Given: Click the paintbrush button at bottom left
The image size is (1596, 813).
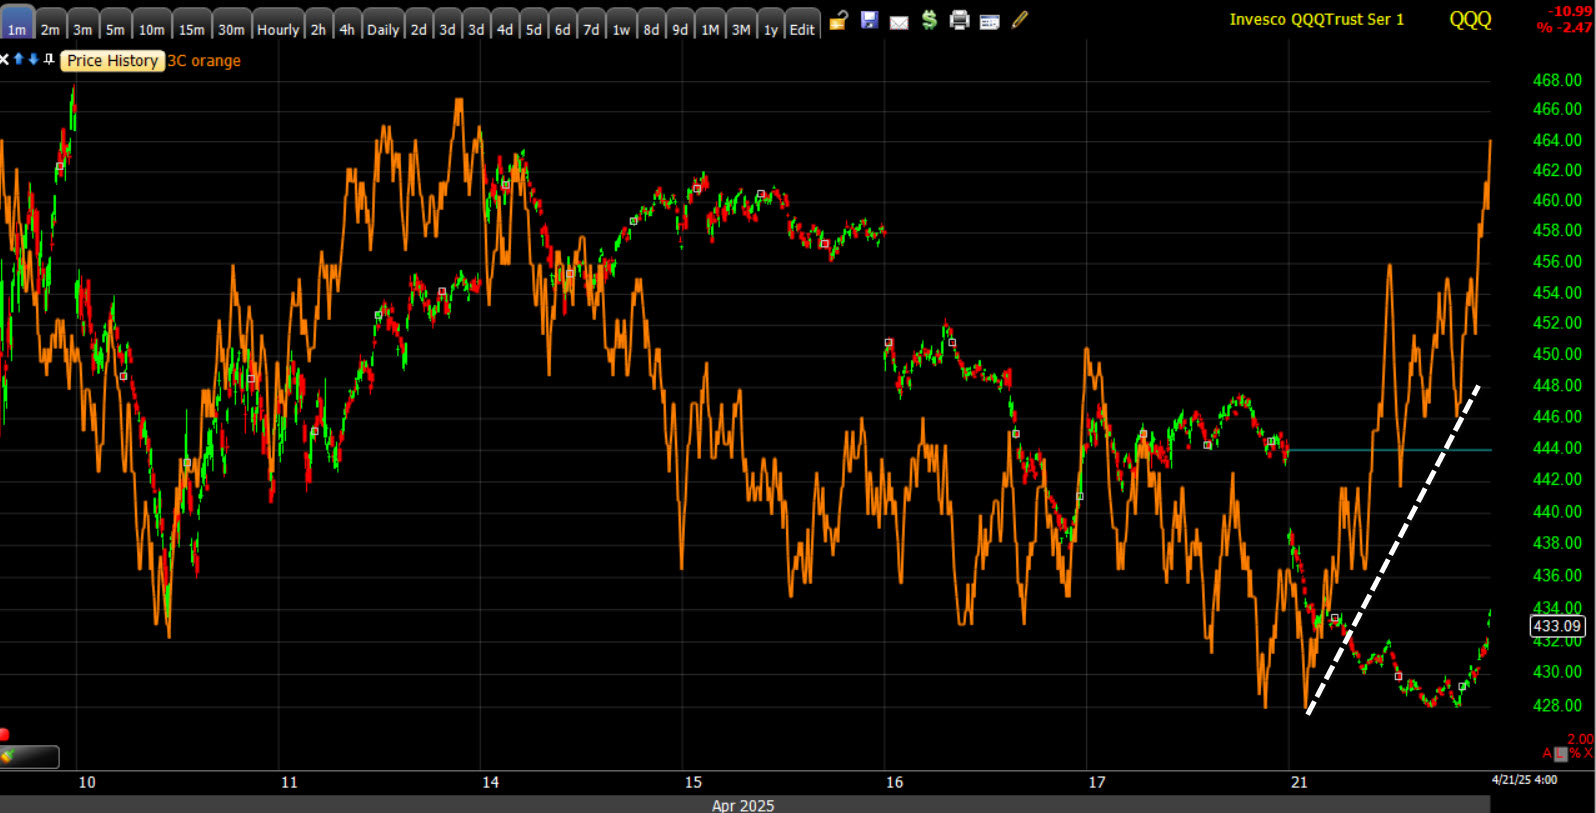Looking at the screenshot, I should pos(29,757).
